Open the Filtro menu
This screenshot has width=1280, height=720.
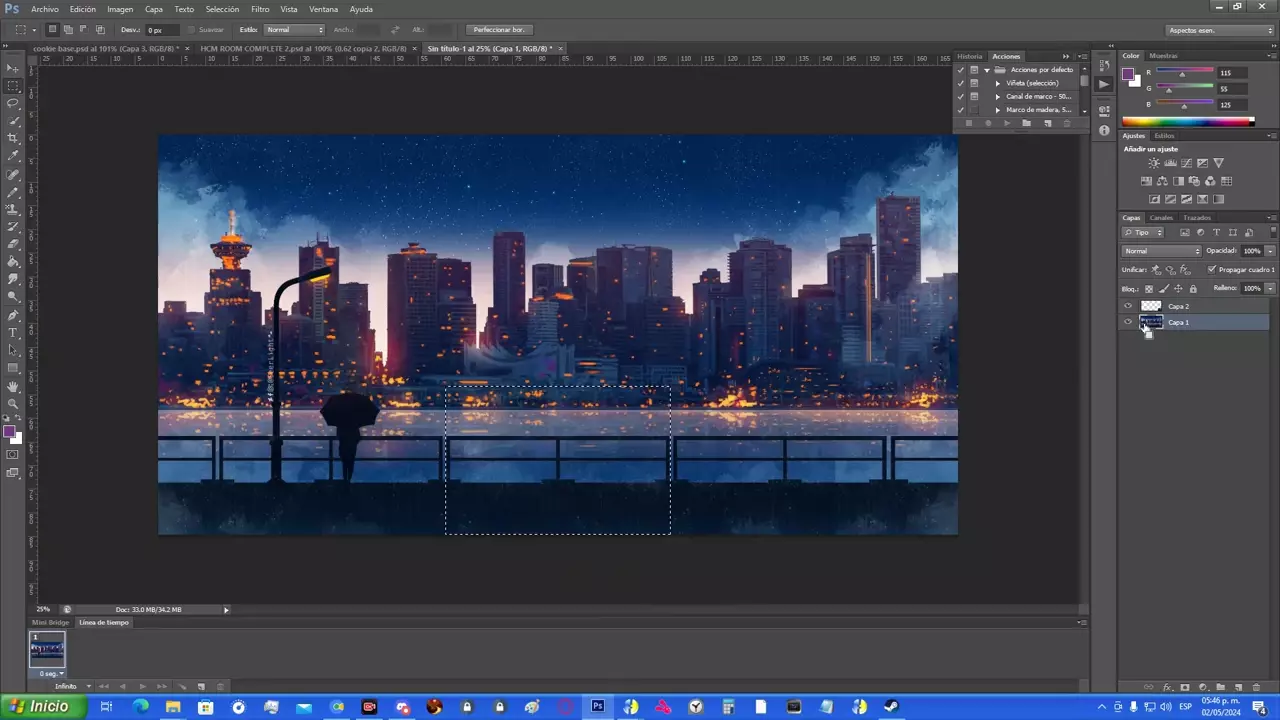[260, 9]
